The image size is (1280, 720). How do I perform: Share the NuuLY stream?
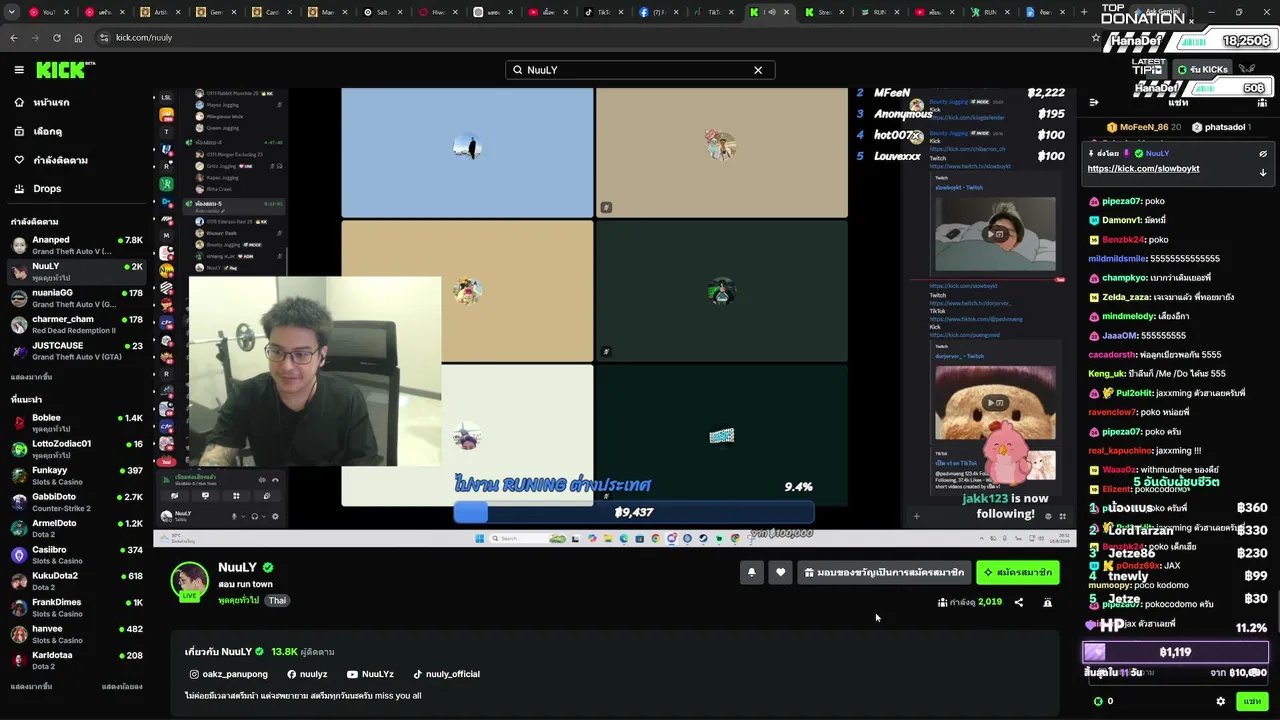(1019, 602)
